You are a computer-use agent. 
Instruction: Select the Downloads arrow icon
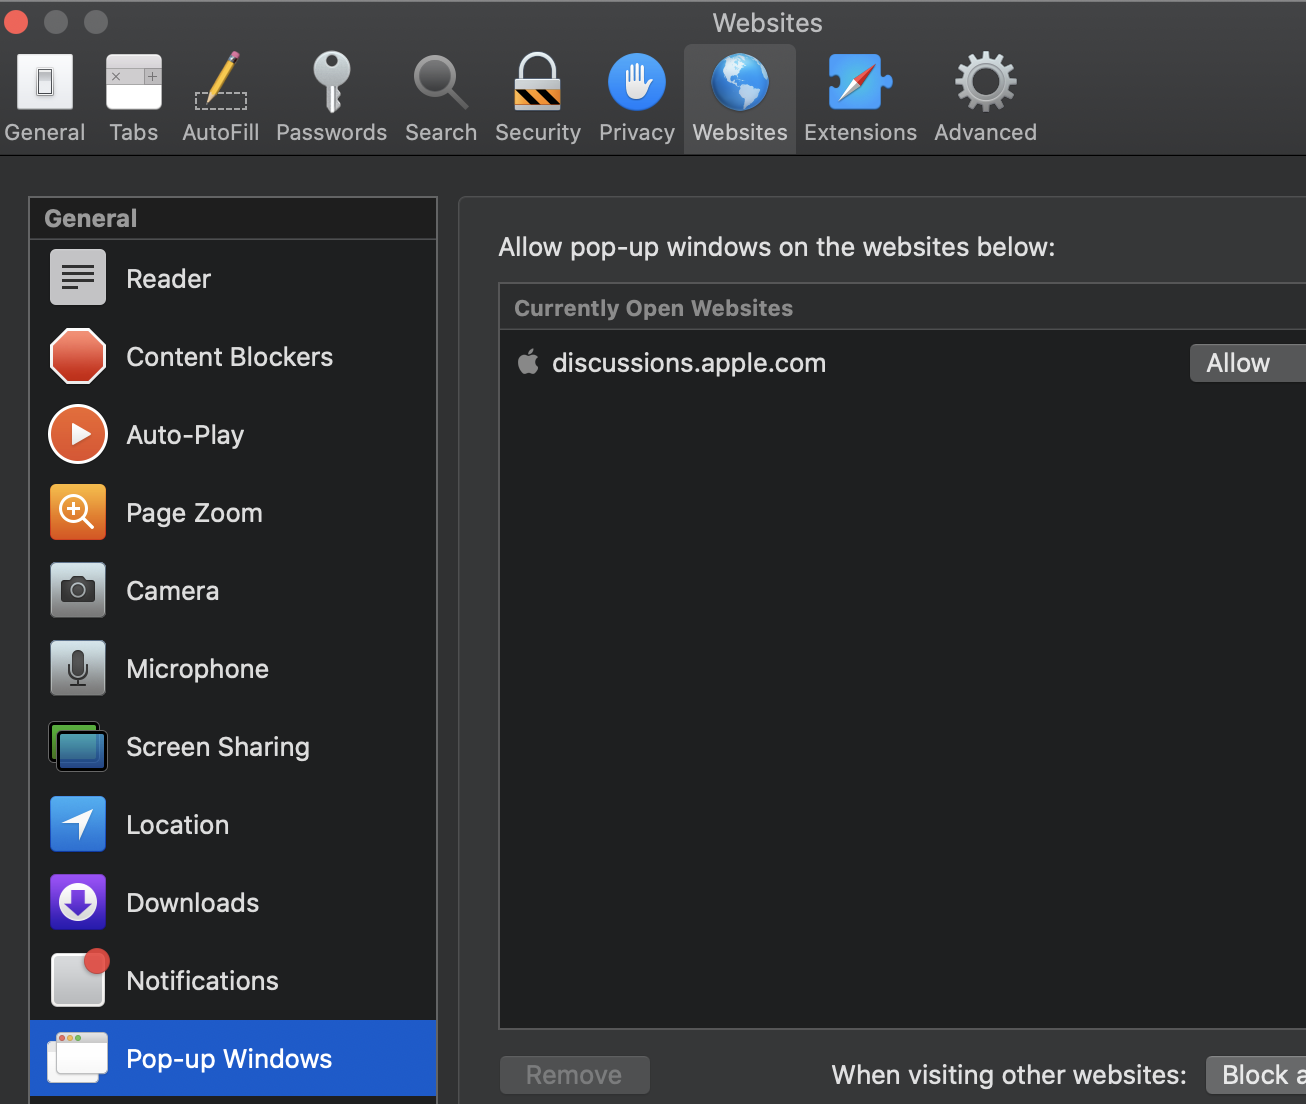click(x=78, y=902)
